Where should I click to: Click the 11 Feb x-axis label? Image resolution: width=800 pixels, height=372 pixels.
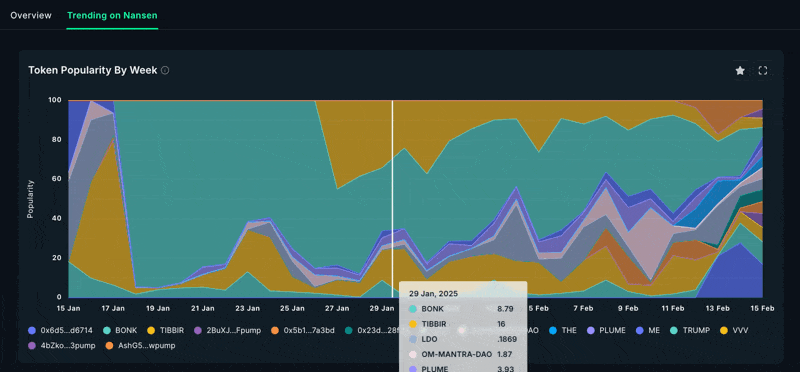coord(672,308)
